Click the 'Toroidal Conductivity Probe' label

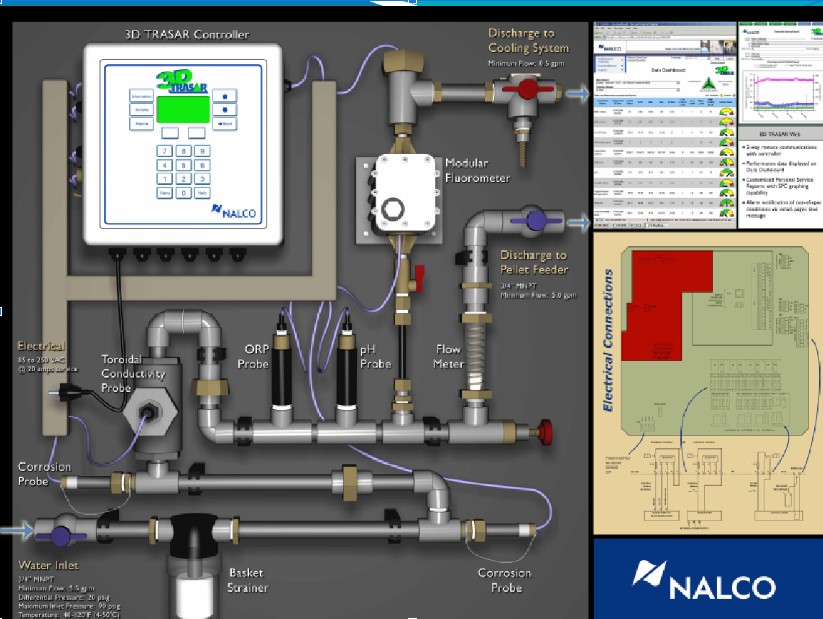[x=133, y=373]
